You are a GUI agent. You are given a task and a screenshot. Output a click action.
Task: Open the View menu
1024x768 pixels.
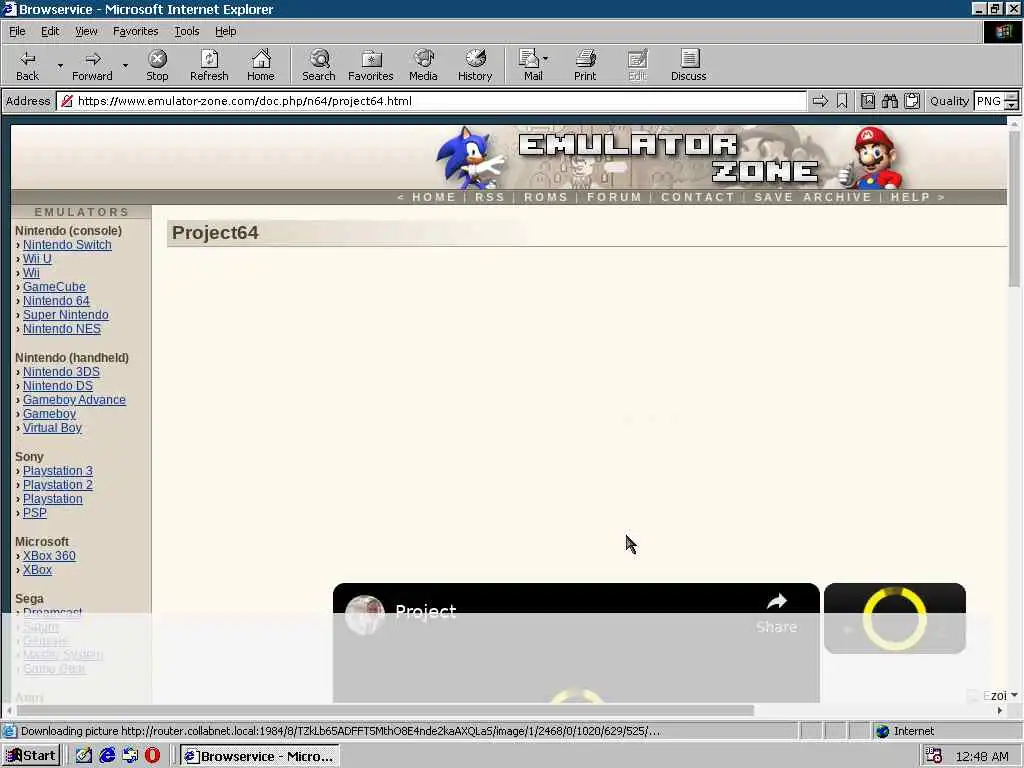pyautogui.click(x=86, y=31)
